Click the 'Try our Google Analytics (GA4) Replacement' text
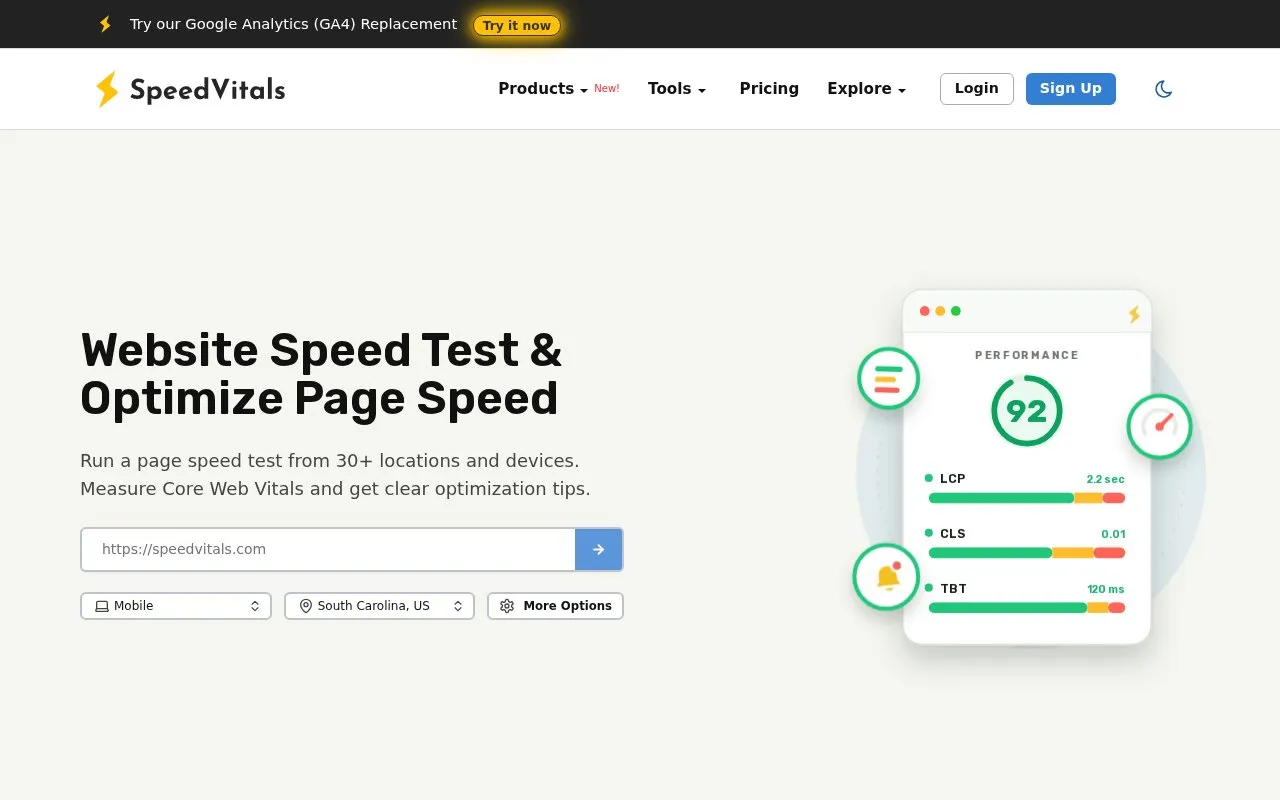The height and width of the screenshot is (800, 1280). [x=293, y=24]
